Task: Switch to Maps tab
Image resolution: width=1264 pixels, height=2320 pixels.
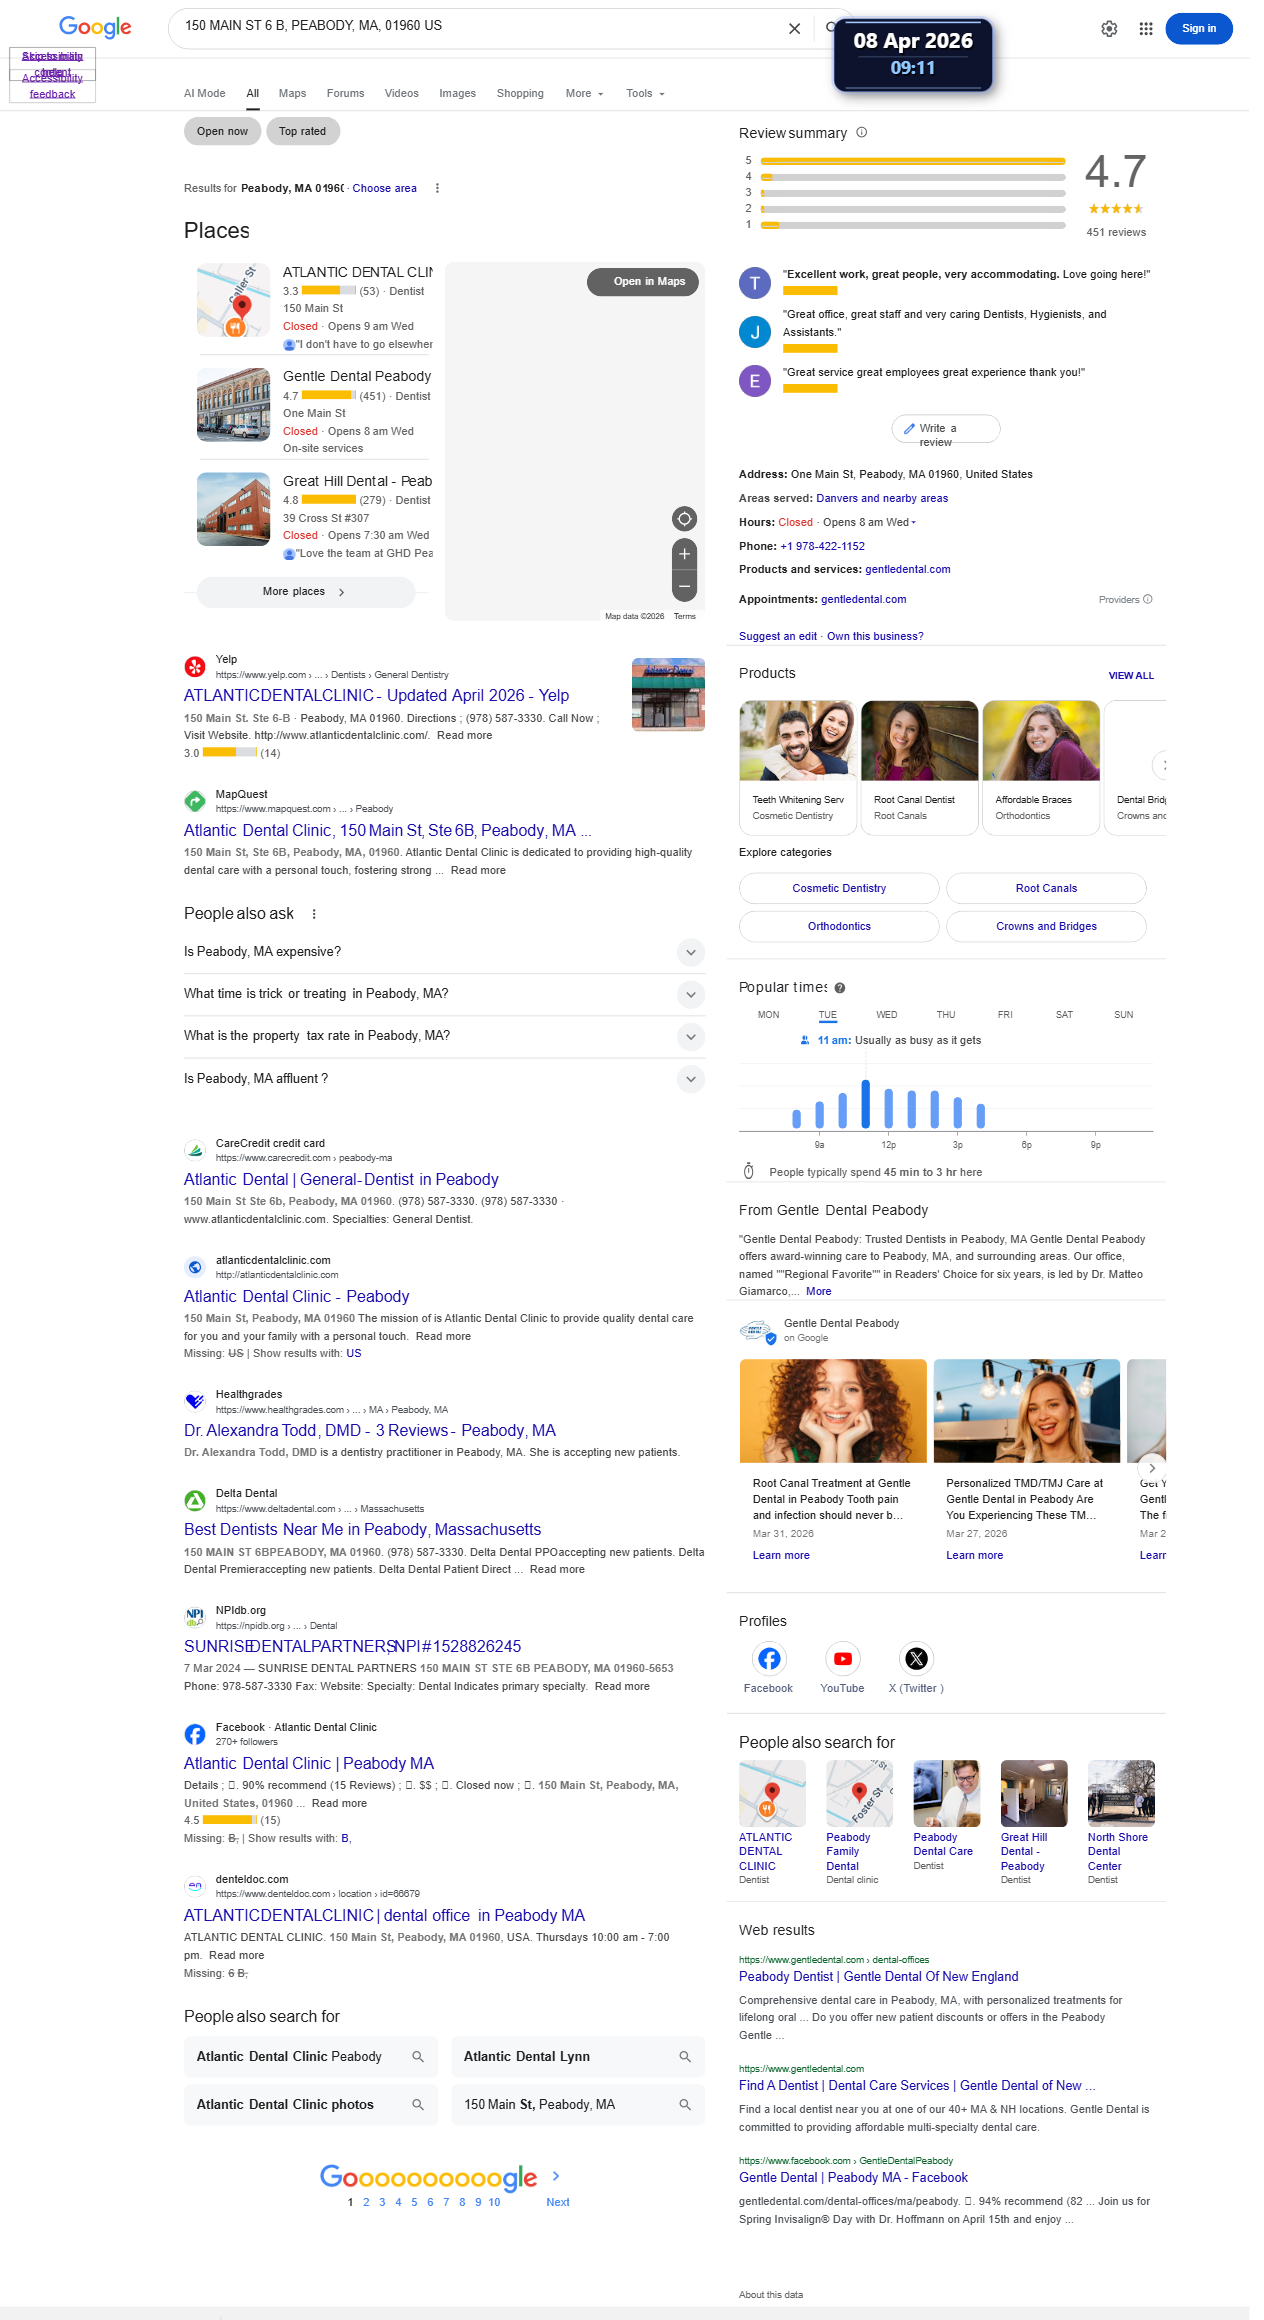Action: click(293, 93)
